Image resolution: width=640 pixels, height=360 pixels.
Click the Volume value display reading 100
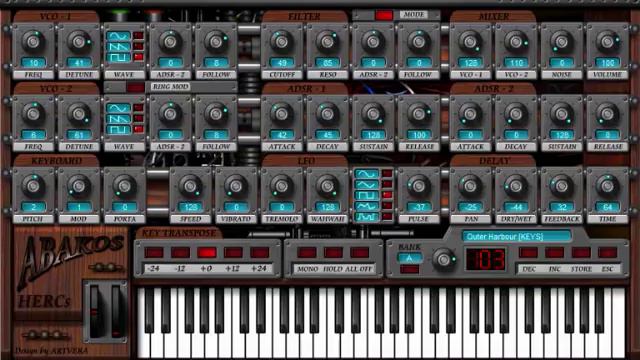click(607, 63)
